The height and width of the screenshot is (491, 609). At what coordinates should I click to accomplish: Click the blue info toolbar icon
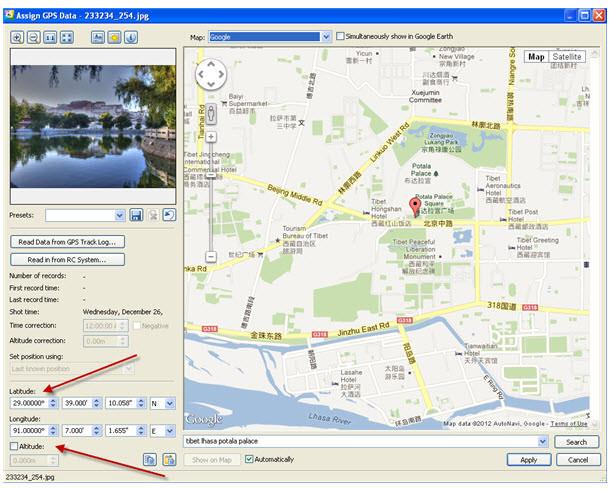131,37
